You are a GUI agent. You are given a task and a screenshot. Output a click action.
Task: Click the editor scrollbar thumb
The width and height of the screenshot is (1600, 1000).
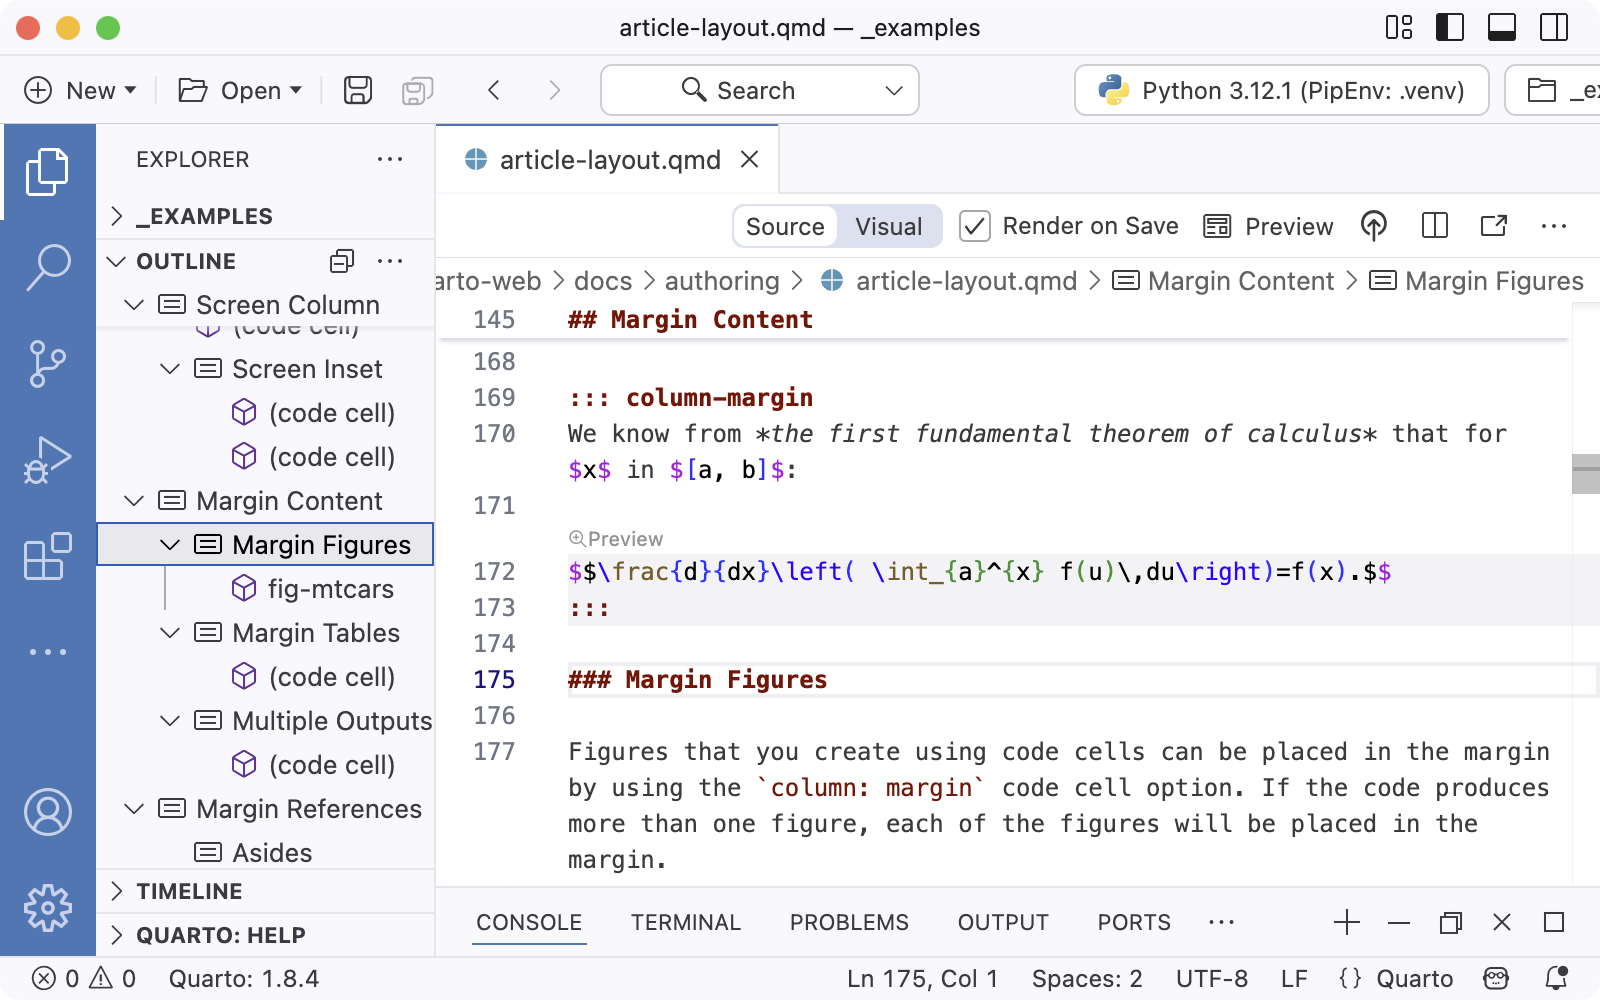tap(1585, 474)
